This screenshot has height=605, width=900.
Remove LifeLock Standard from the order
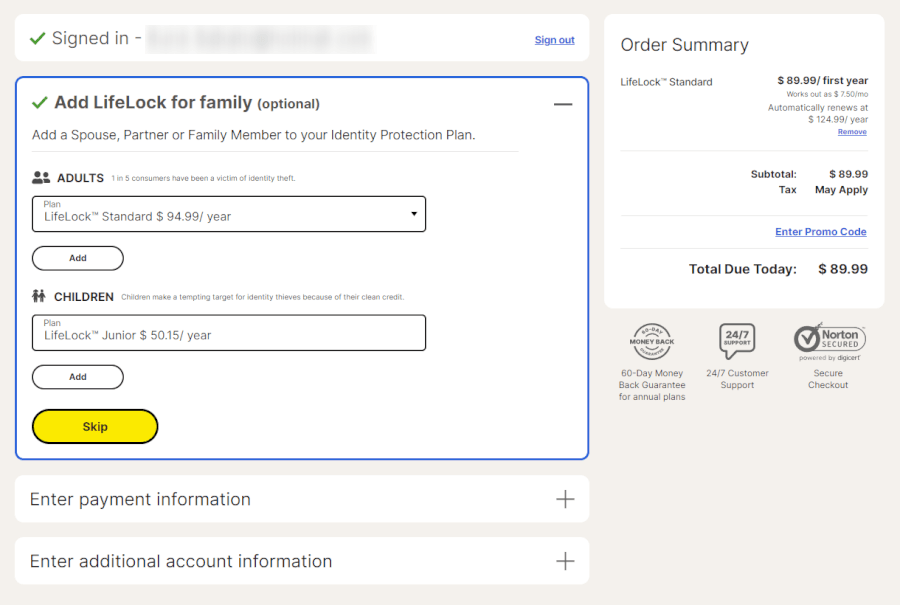tap(852, 132)
